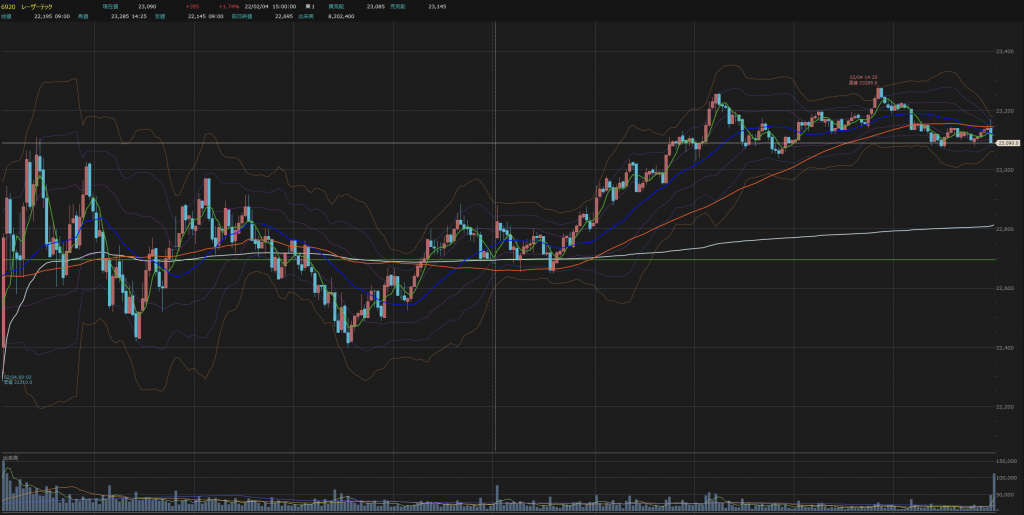
Task: Click the 出来高 volume panel label
Action: pos(10,458)
